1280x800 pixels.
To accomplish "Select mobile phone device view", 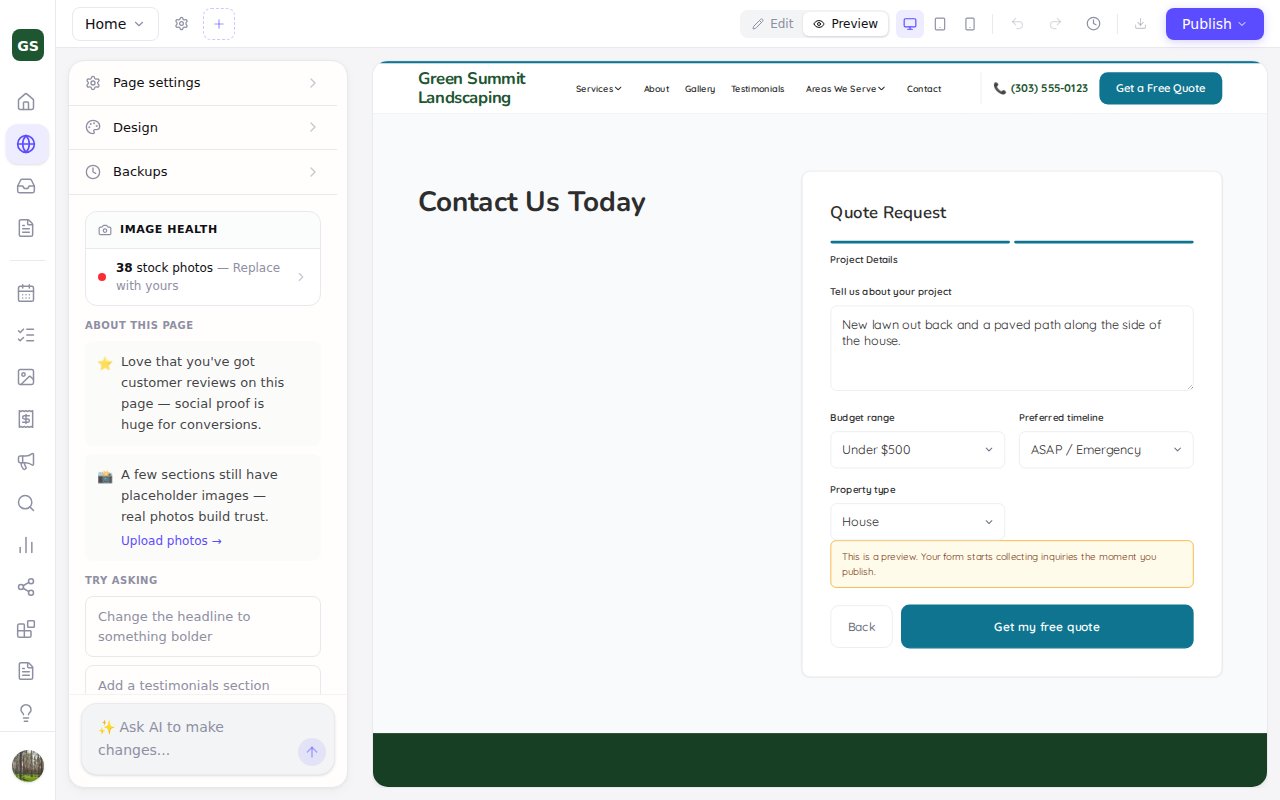I will coord(970,24).
